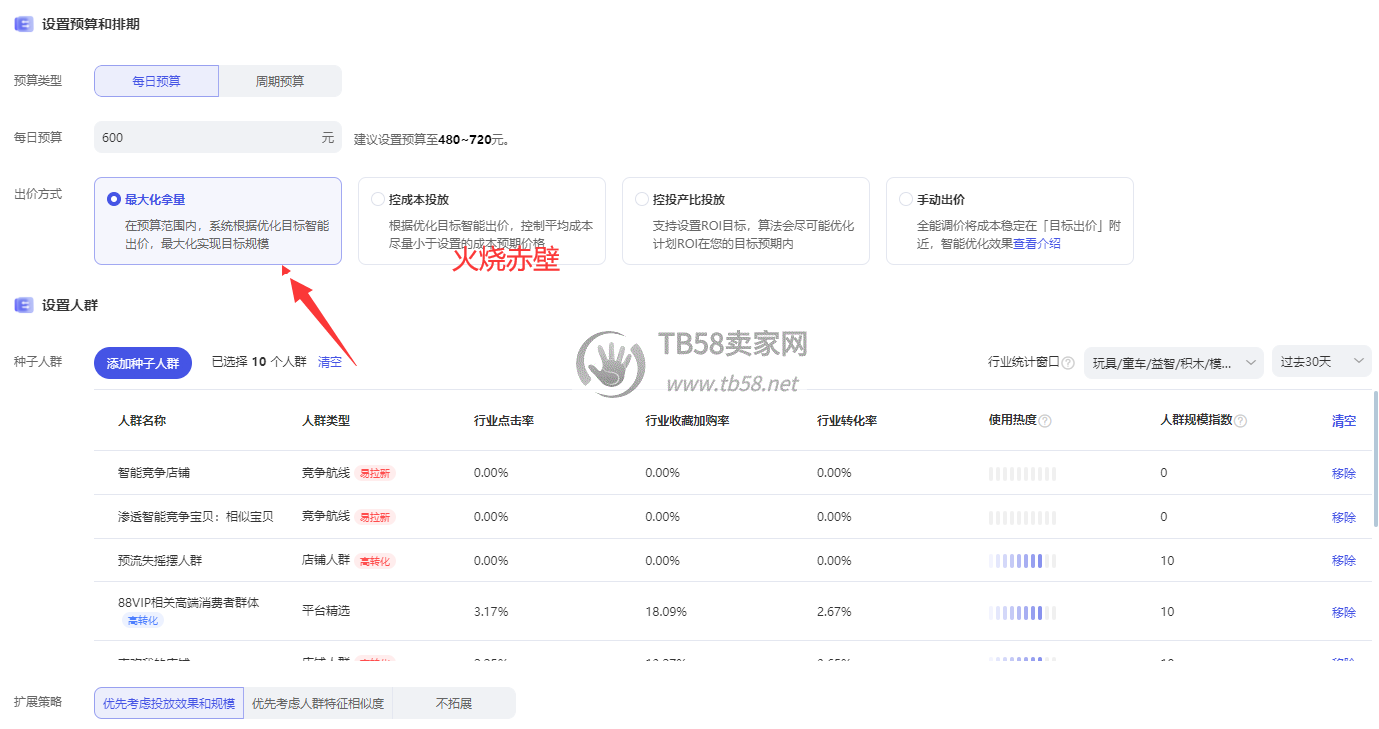Open help icon next to 使用热度 header

[x=1045, y=421]
